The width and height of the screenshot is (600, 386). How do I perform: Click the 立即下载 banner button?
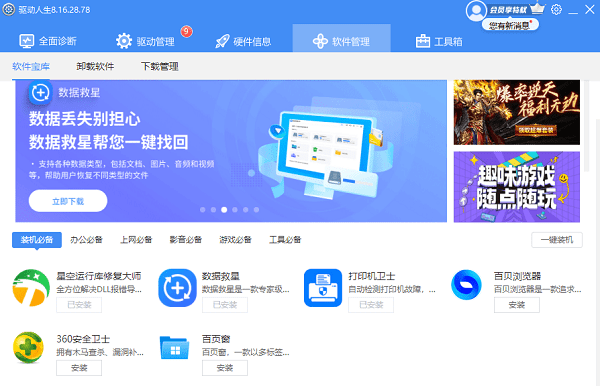(68, 201)
